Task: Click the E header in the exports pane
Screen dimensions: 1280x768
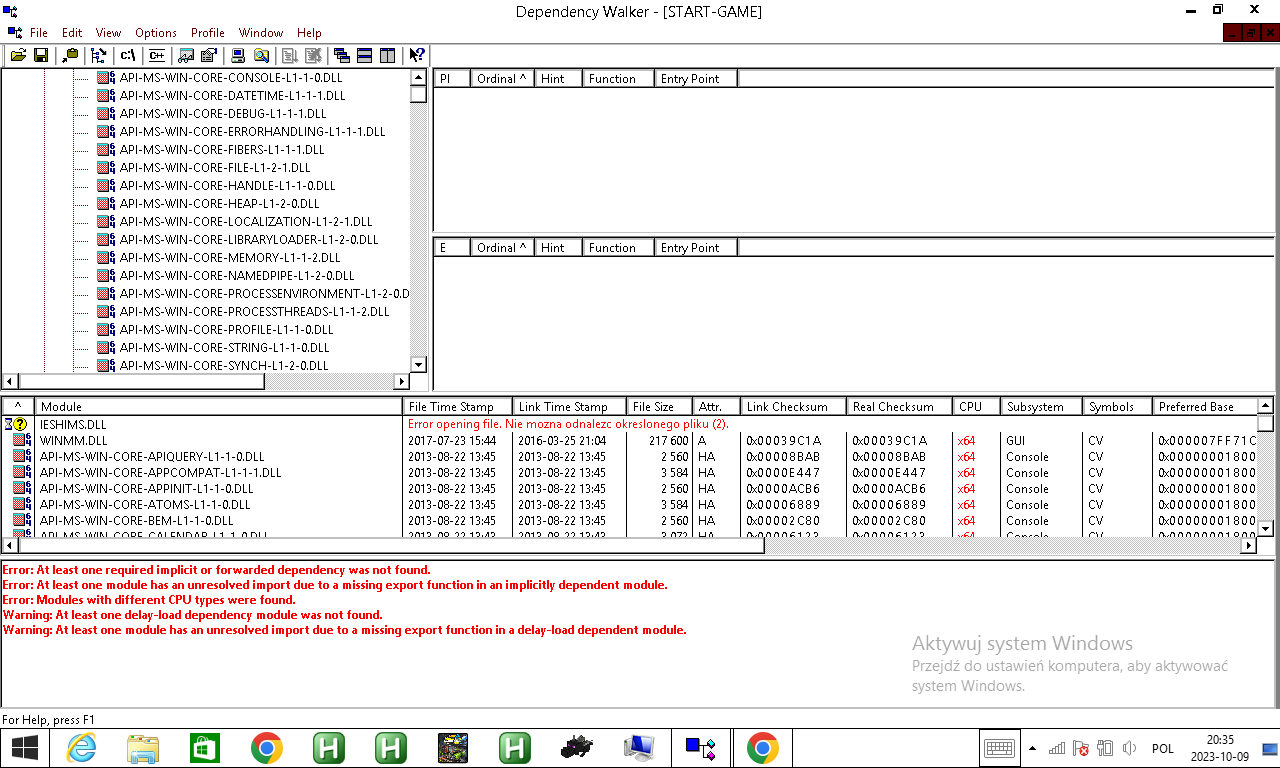Action: (x=452, y=247)
